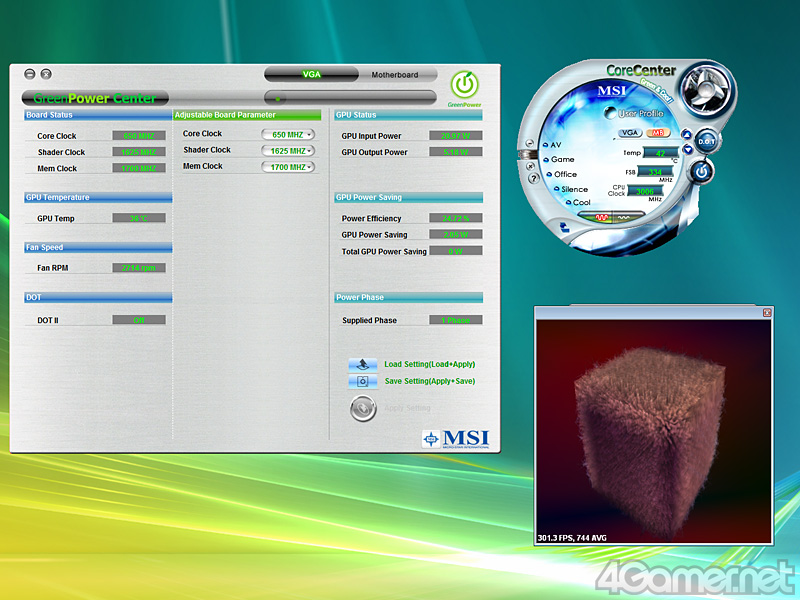Click the Load Setting(Load+Apply) link
This screenshot has width=800, height=600.
click(430, 364)
